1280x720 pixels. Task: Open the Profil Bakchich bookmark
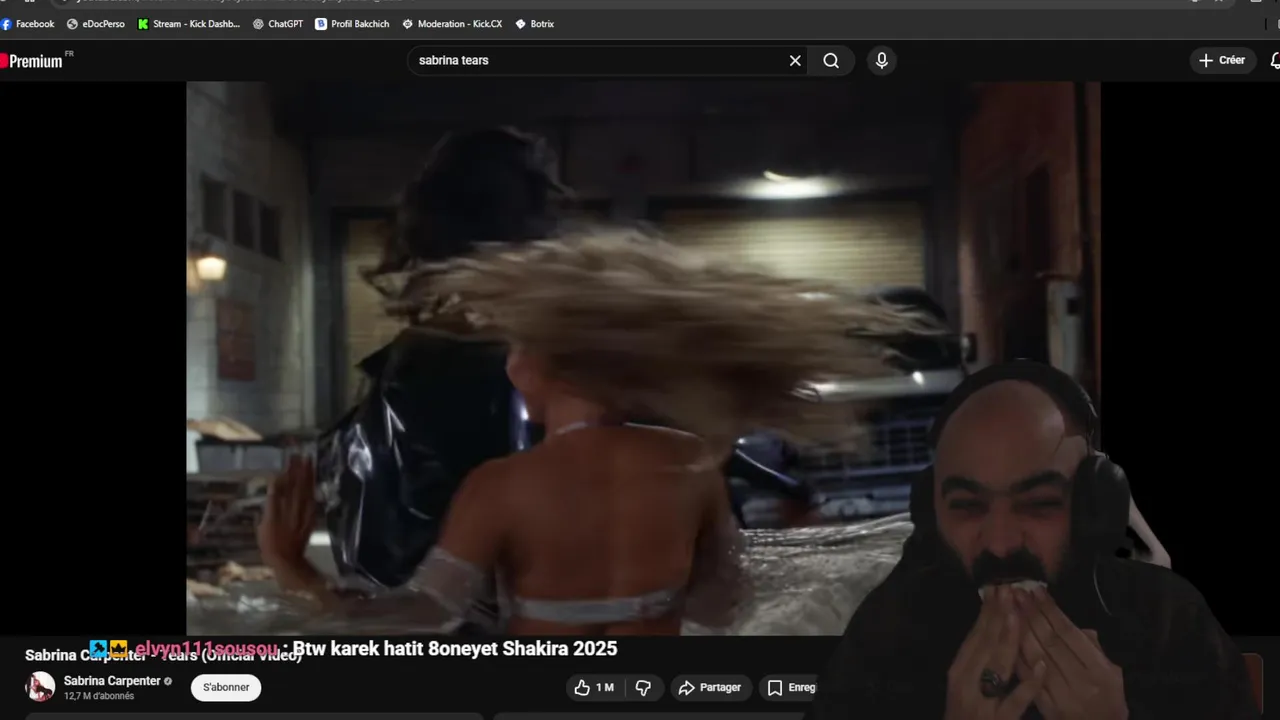pos(352,24)
